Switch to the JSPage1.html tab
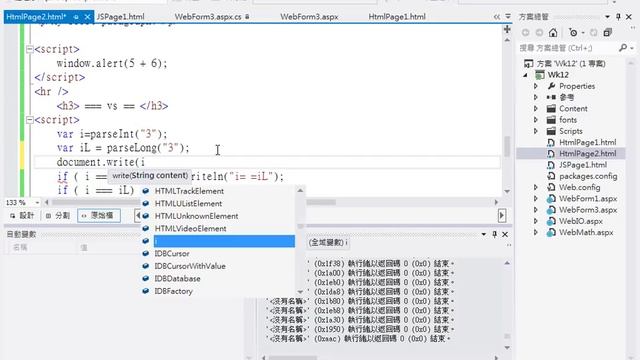The image size is (640, 360). click(120, 17)
